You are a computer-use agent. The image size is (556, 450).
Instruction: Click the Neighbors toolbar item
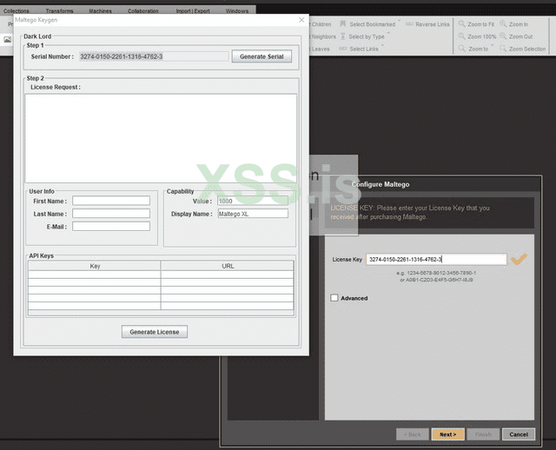point(323,37)
